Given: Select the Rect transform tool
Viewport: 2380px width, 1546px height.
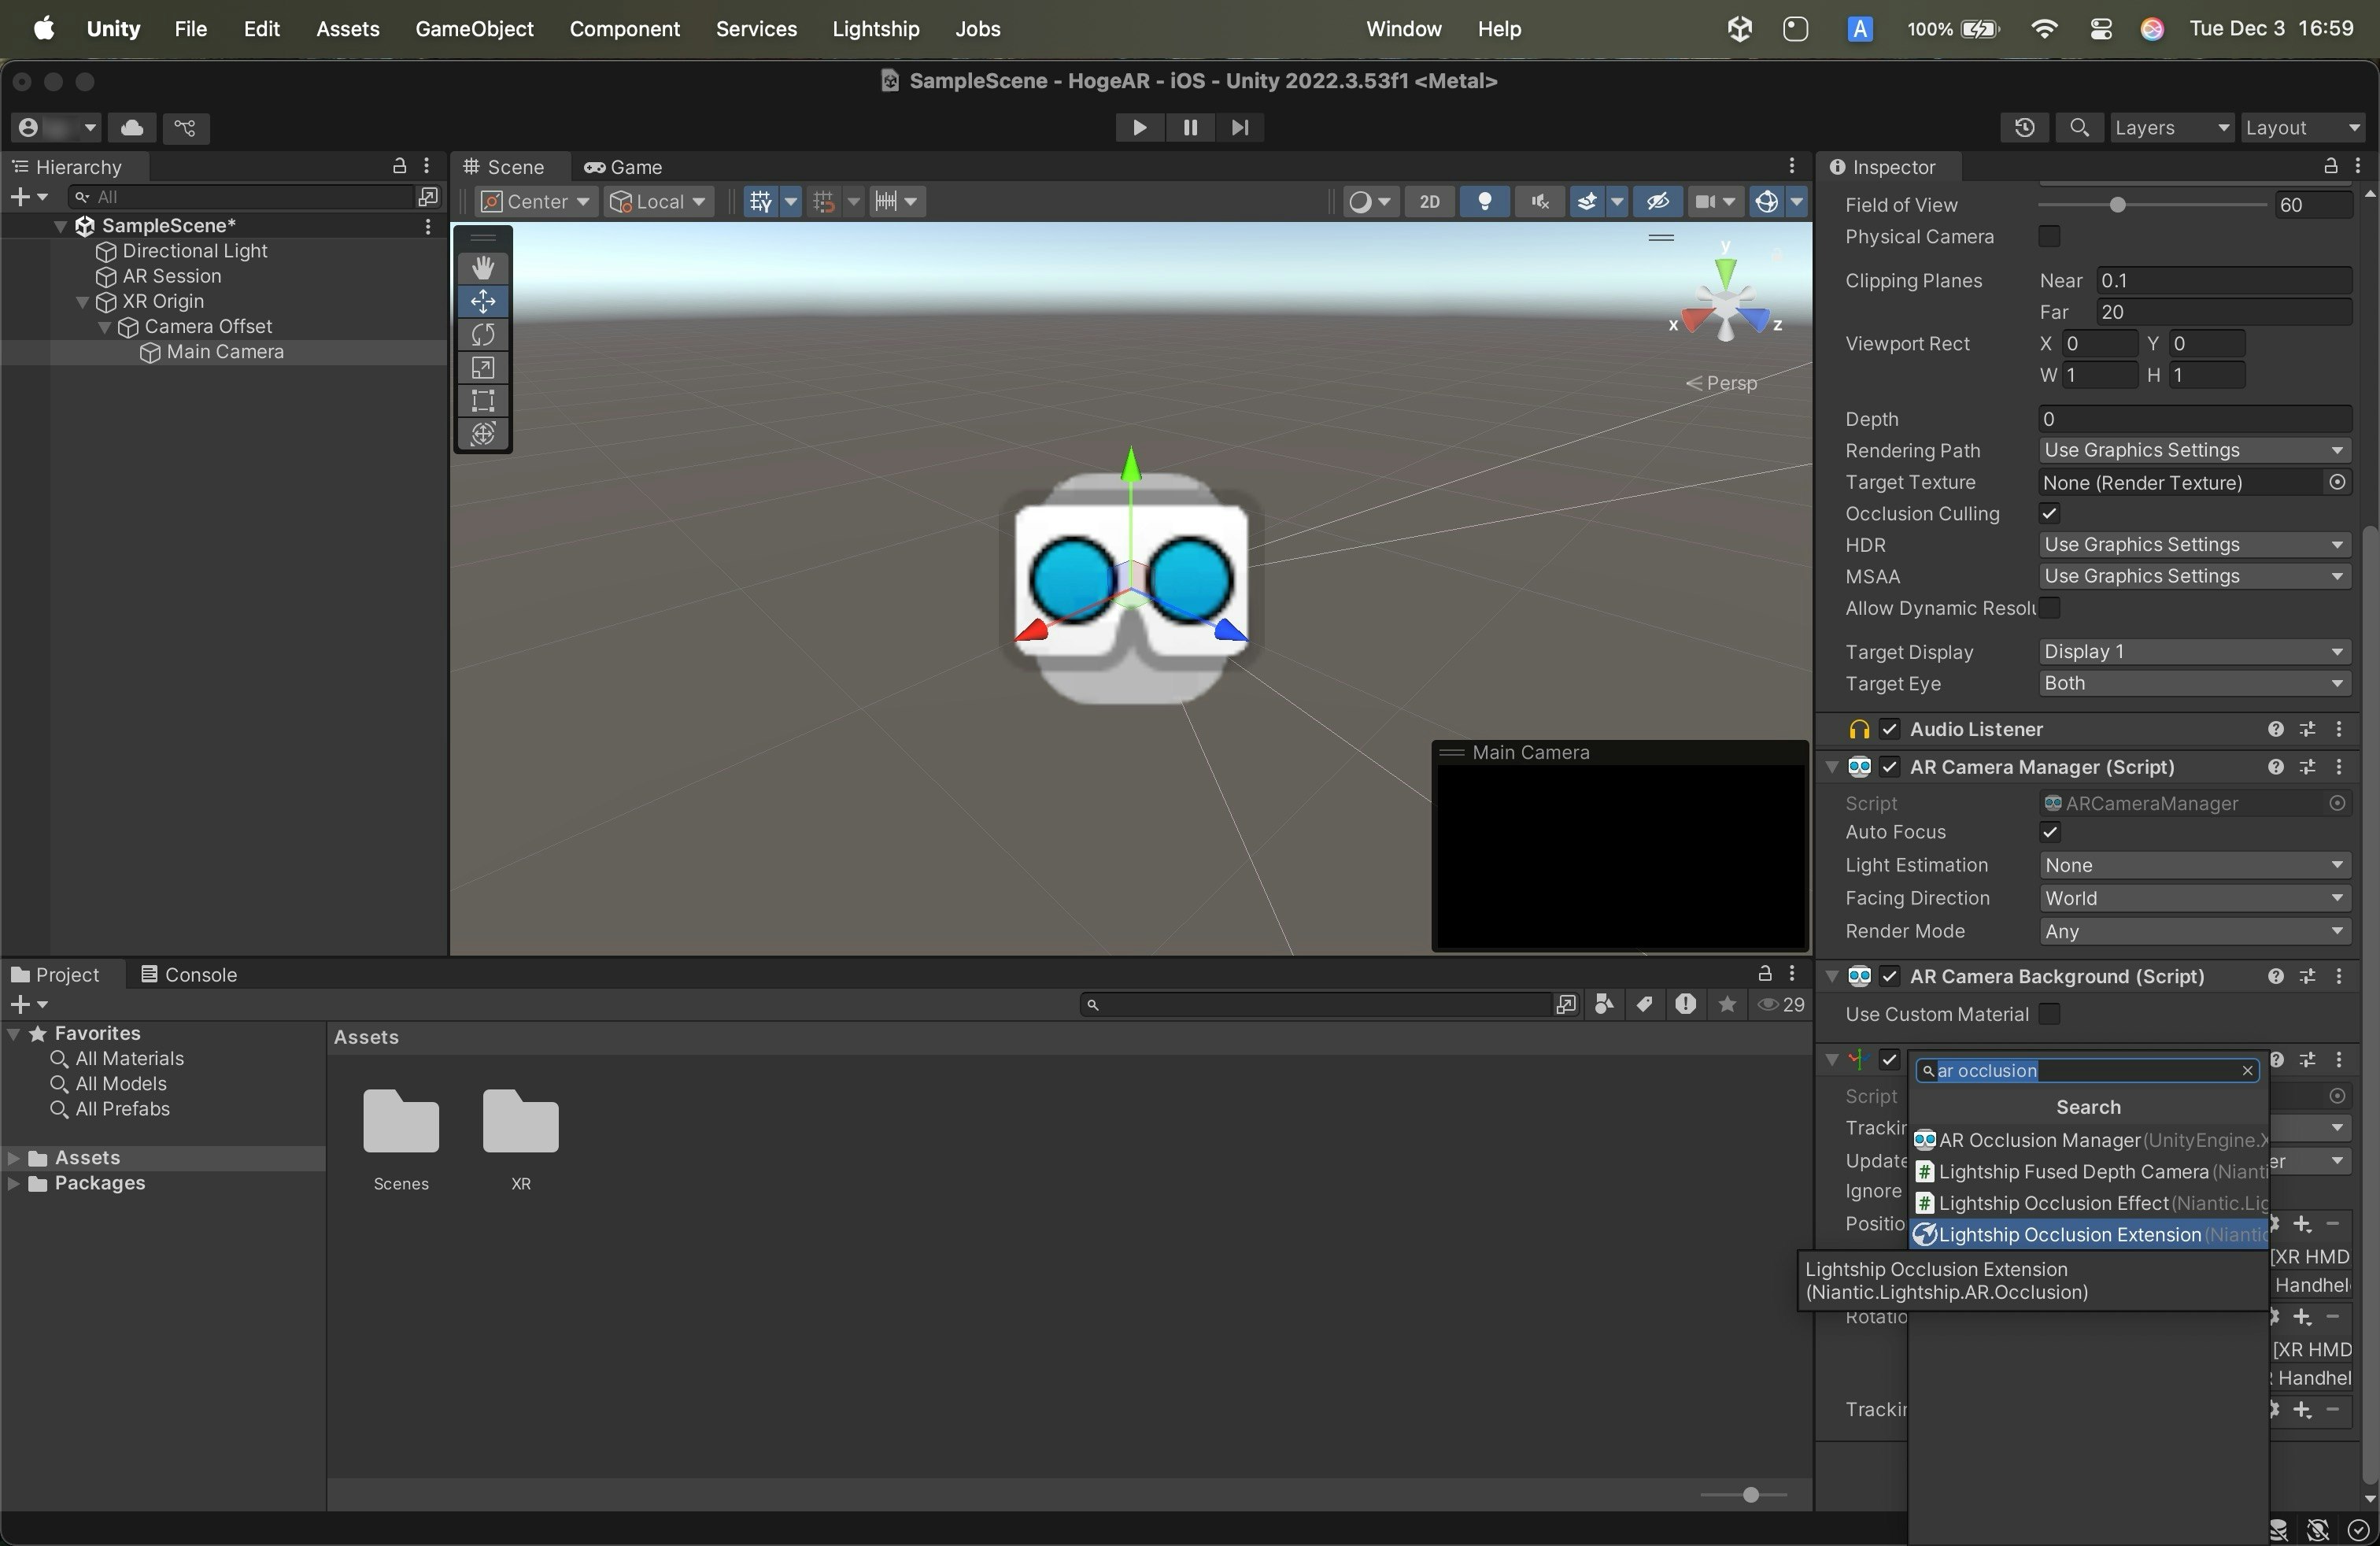Looking at the screenshot, I should pyautogui.click(x=483, y=401).
